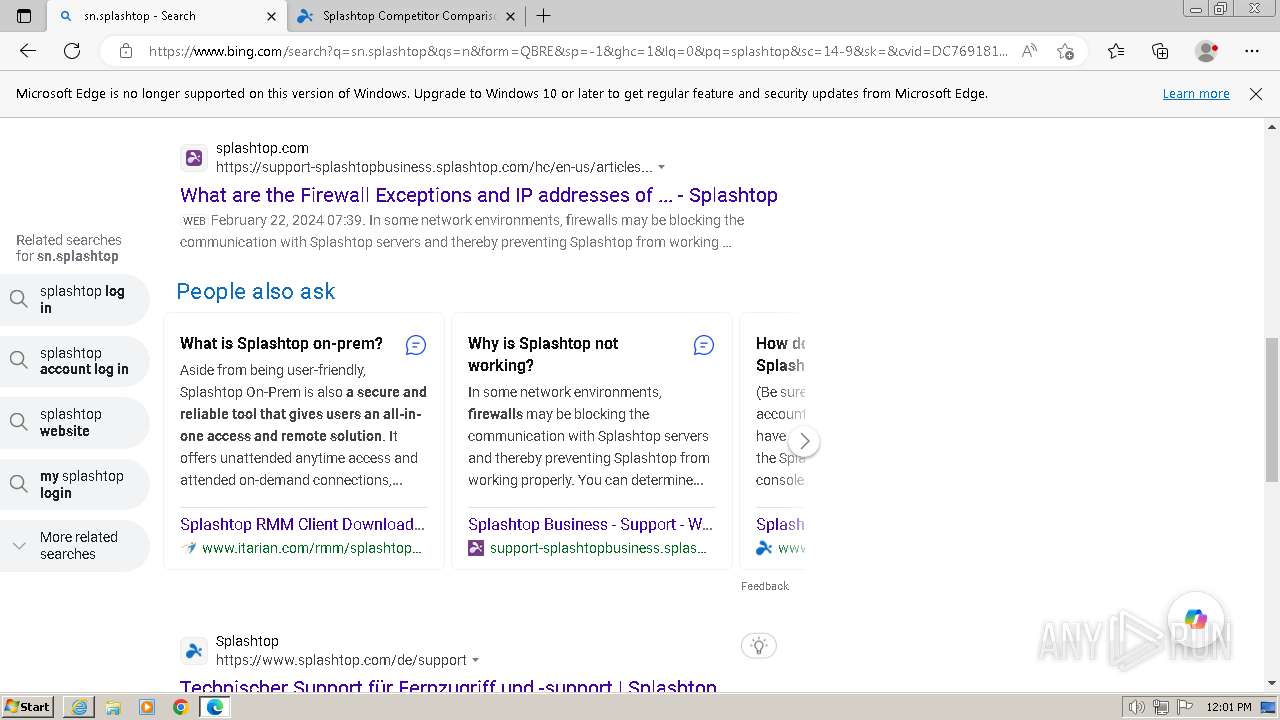Search related 'splashtop log in'
Screen dimensions: 1280x720
(x=75, y=300)
